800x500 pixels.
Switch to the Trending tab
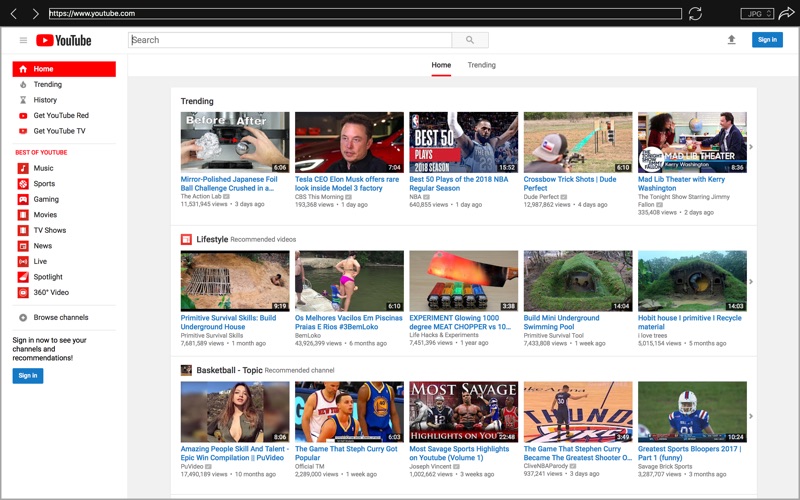481,65
